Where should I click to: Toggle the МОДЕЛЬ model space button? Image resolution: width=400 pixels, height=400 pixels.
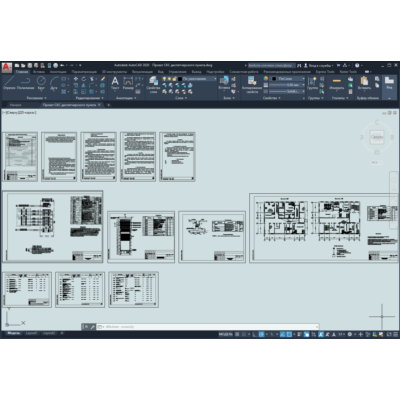click(226, 334)
